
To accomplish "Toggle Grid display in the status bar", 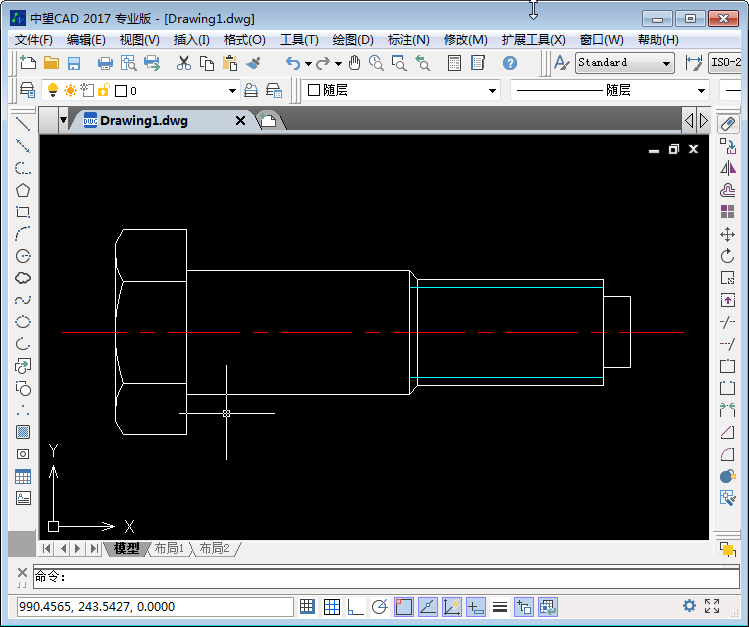I will coord(331,606).
